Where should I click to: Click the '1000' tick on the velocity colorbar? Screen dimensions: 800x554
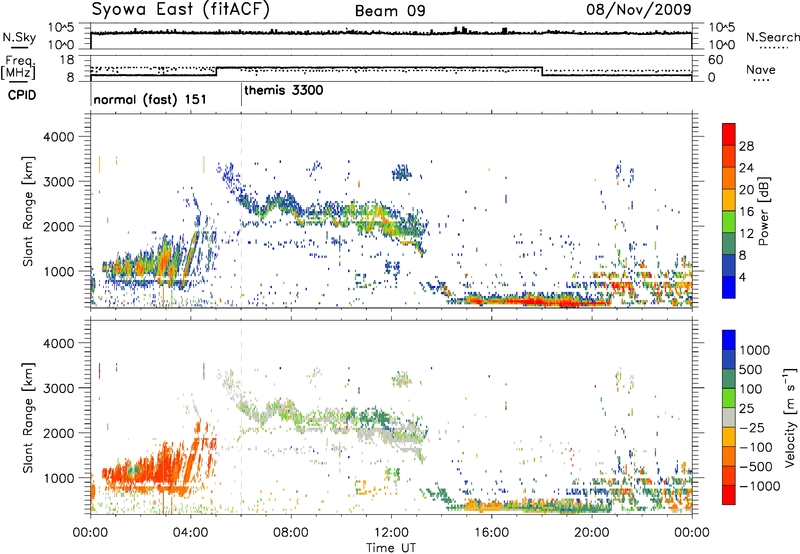coord(754,350)
